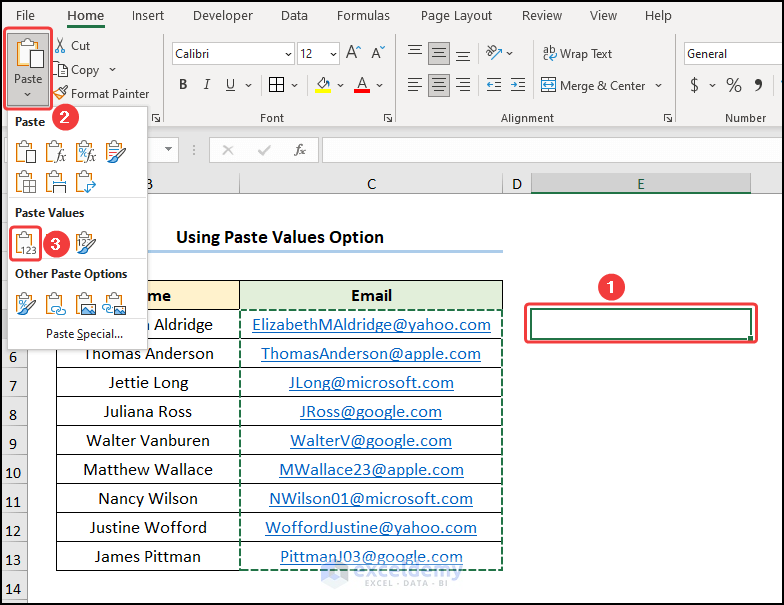Viewport: 784px width, 605px height.
Task: Expand the General number format dropdown
Action: [733, 54]
